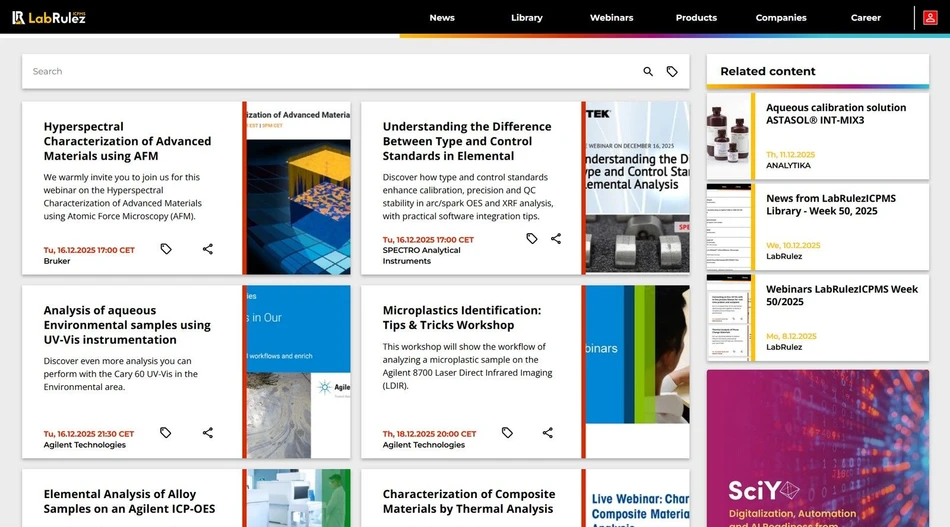
Task: Click the Agilent environmental samples thumbnail
Action: click(x=299, y=372)
